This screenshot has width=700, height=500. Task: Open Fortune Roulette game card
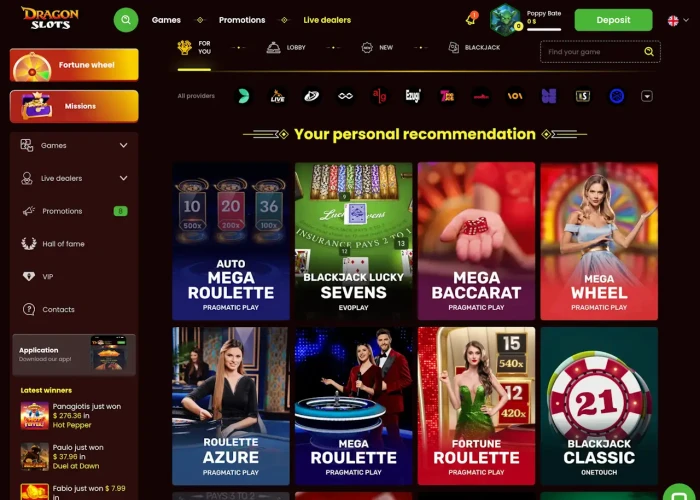[476, 406]
